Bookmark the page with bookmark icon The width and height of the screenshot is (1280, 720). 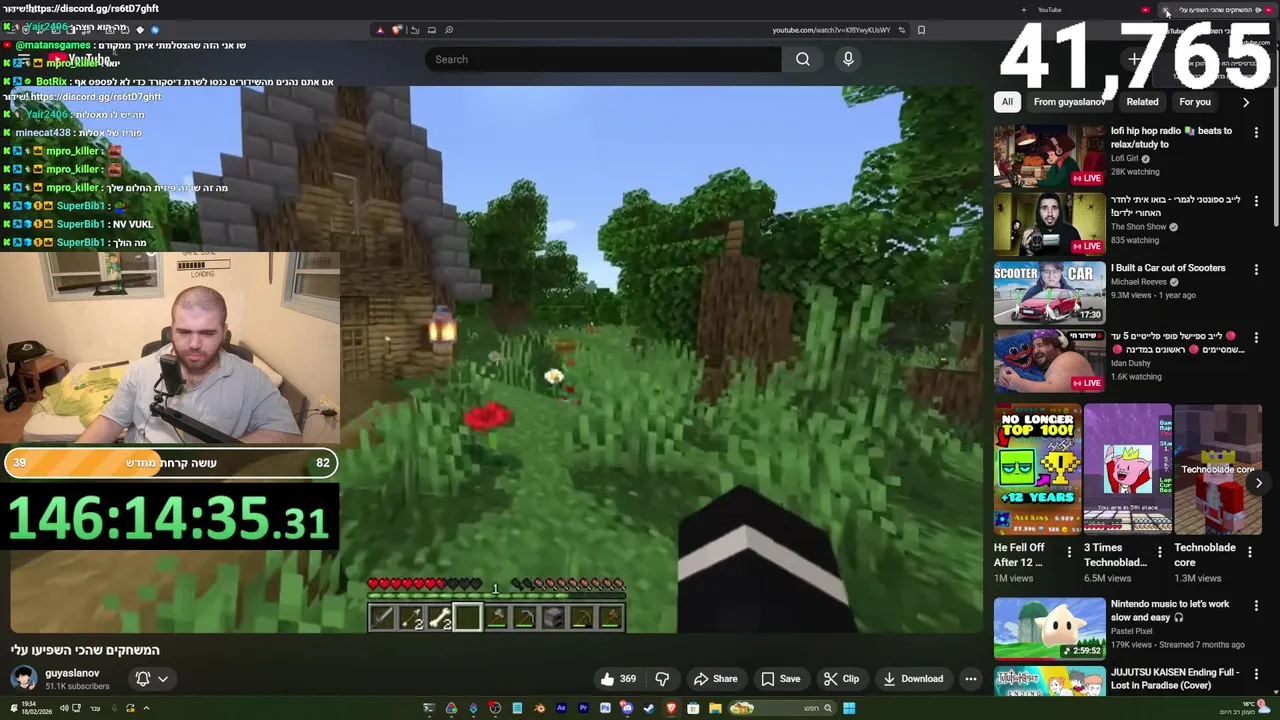point(921,30)
